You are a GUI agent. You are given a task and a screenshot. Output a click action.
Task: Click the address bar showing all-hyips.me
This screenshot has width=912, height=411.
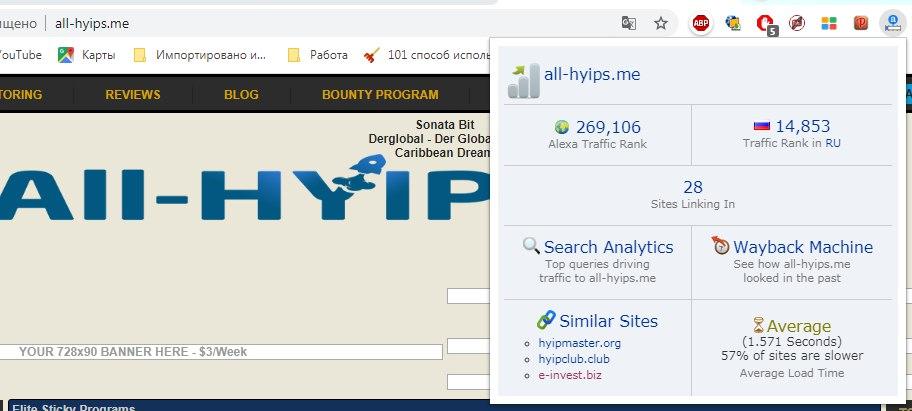[x=300, y=23]
